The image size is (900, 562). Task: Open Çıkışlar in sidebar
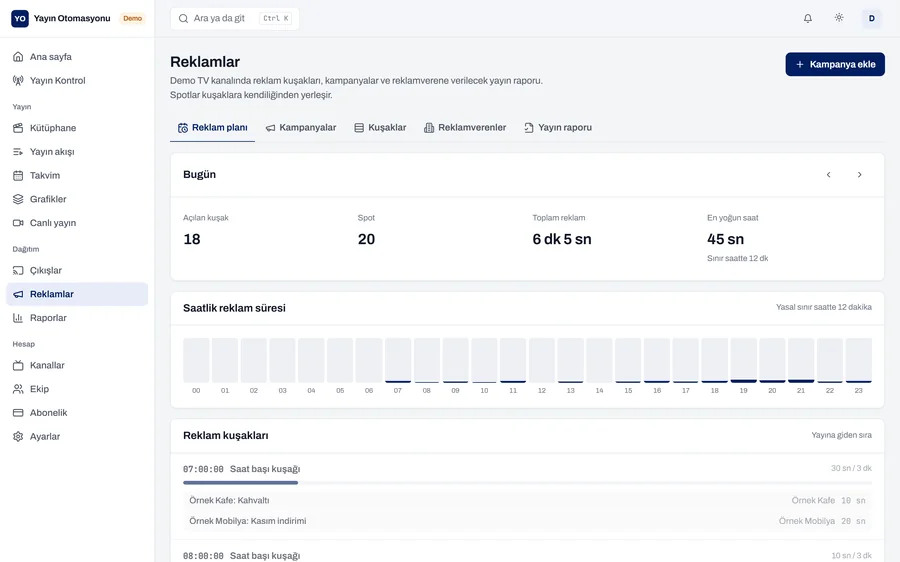[x=77, y=270]
